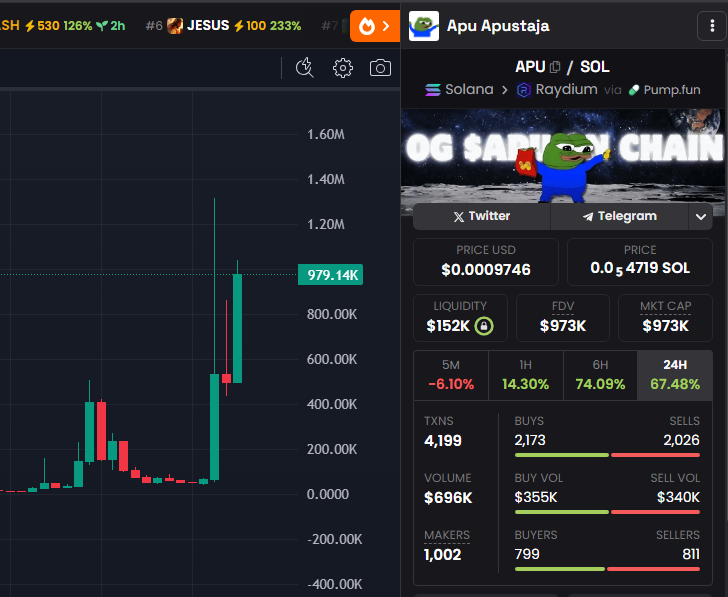This screenshot has width=728, height=597.
Task: Click the BUYERS 799 value
Action: click(x=527, y=554)
